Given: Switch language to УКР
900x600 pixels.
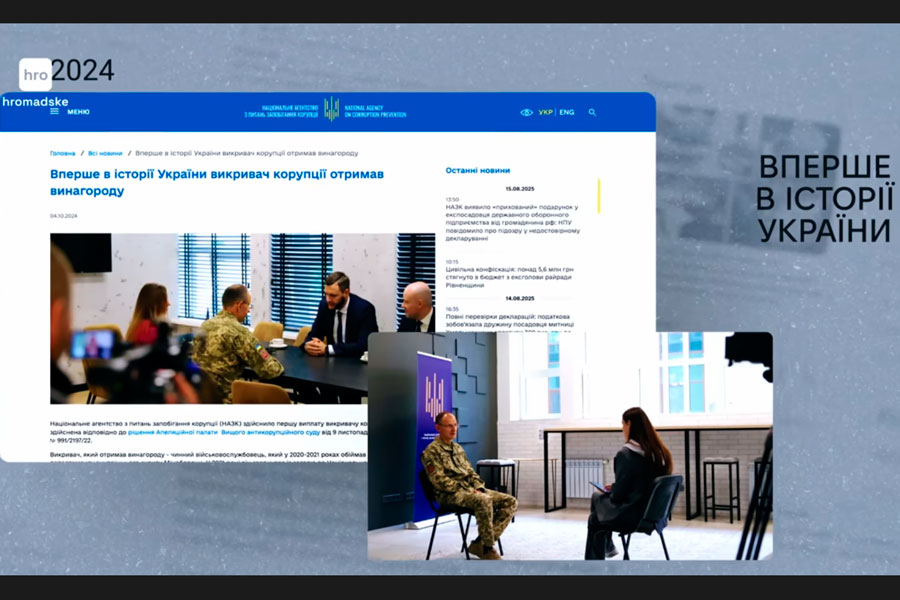Looking at the screenshot, I should click(545, 112).
